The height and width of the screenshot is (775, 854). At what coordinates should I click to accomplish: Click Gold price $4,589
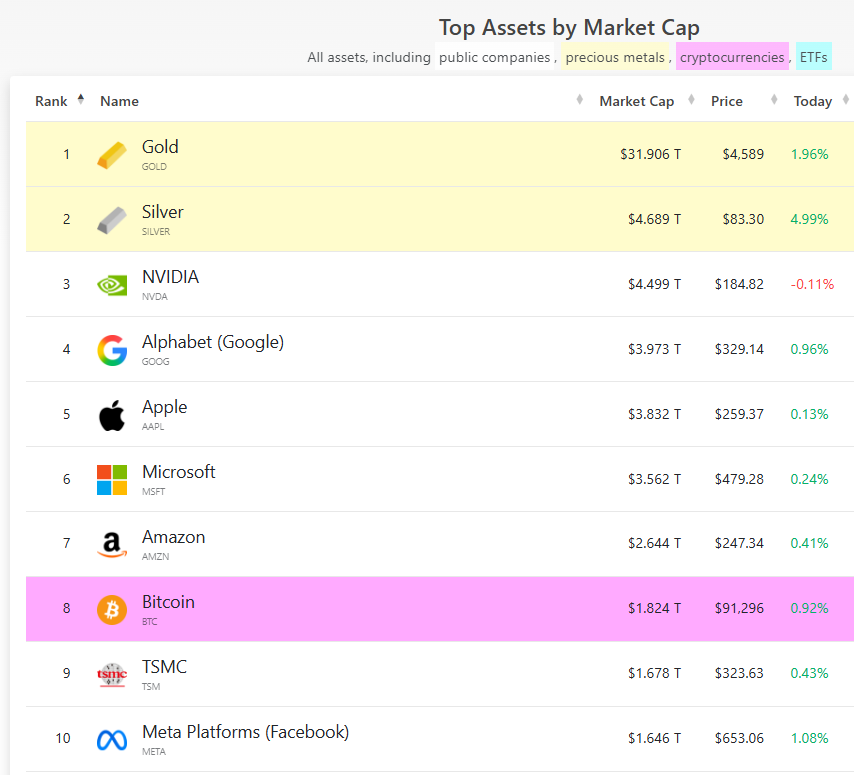743,154
